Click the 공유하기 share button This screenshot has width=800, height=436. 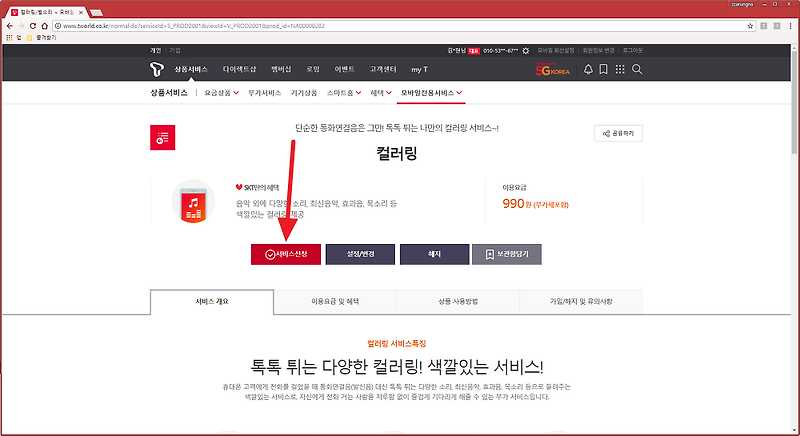coord(618,134)
